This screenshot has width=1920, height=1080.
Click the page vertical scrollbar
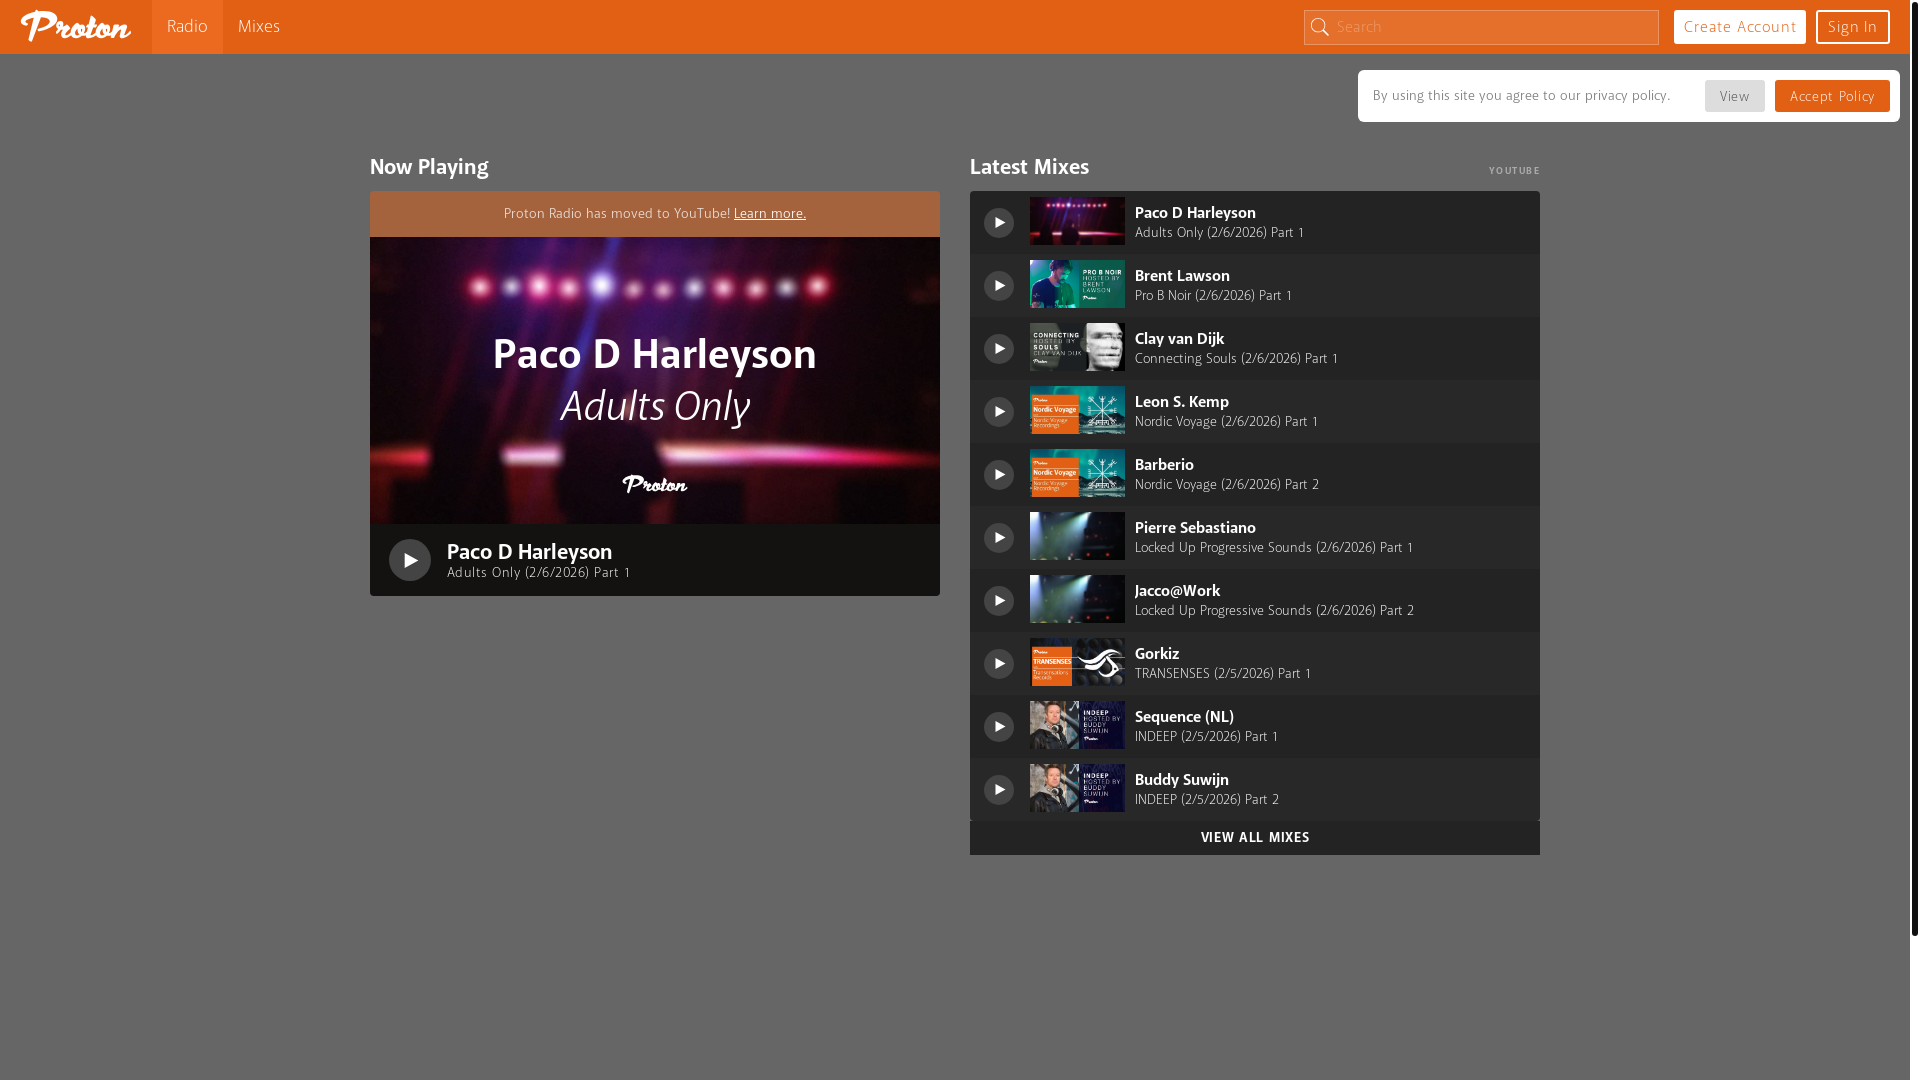[x=1915, y=468]
